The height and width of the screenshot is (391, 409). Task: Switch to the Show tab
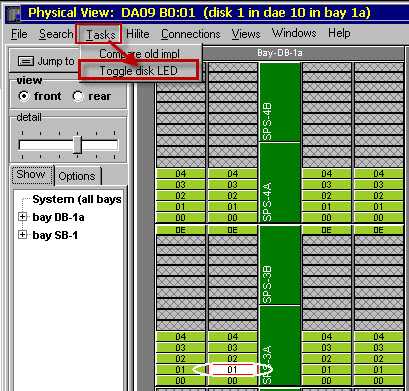pyautogui.click(x=32, y=175)
